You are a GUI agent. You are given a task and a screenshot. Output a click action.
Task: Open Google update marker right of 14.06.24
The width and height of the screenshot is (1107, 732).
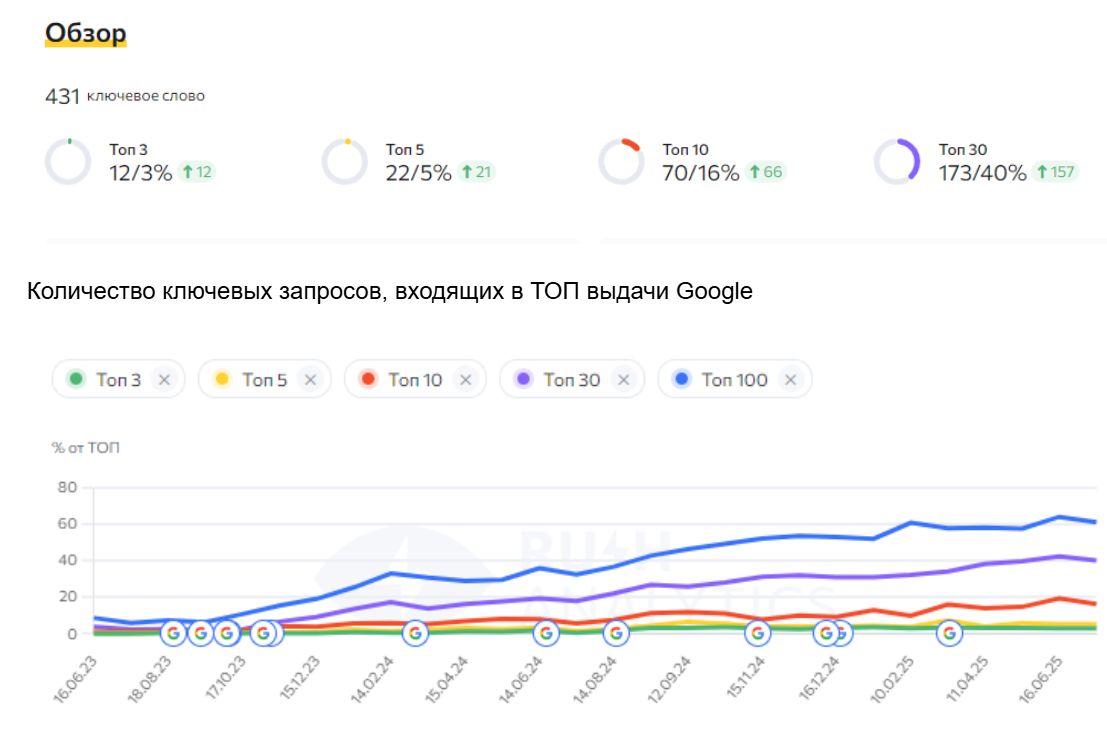click(545, 633)
